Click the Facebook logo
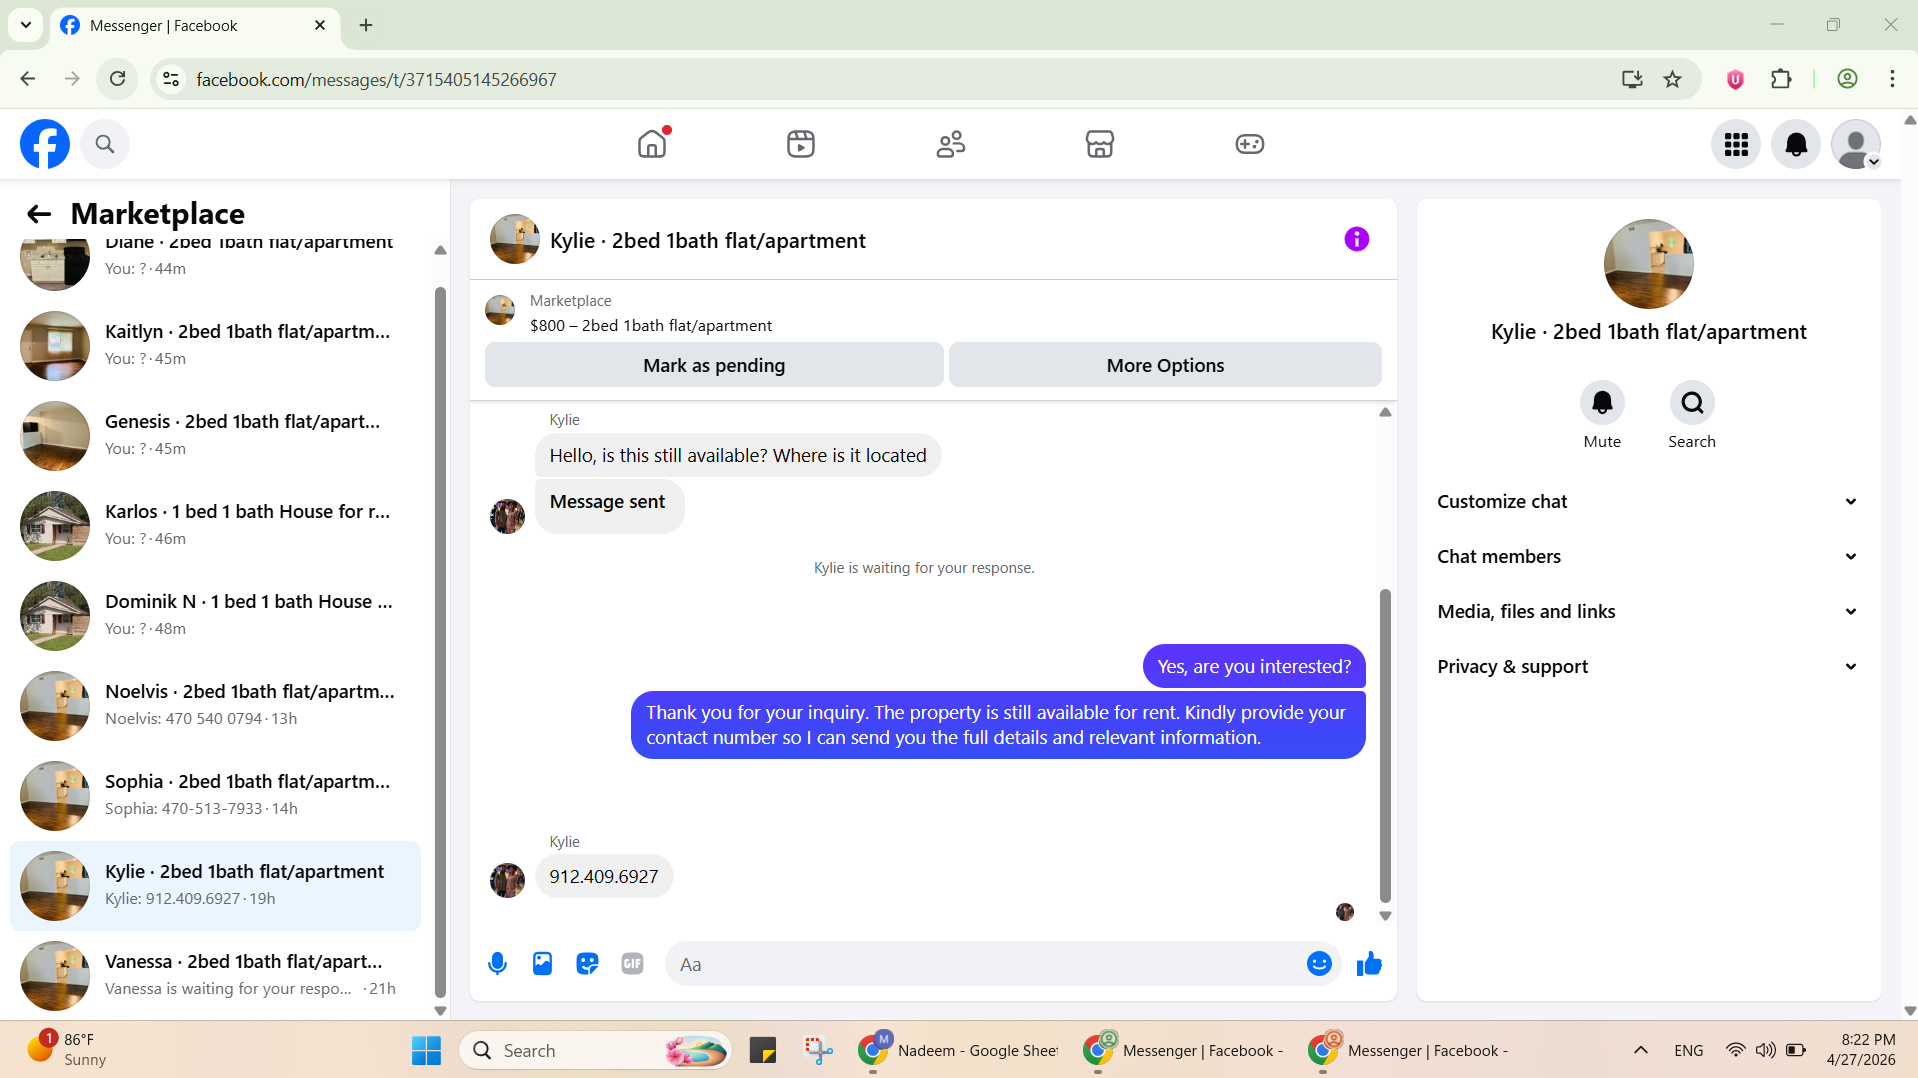Screen dimensions: 1918x1078 45,144
